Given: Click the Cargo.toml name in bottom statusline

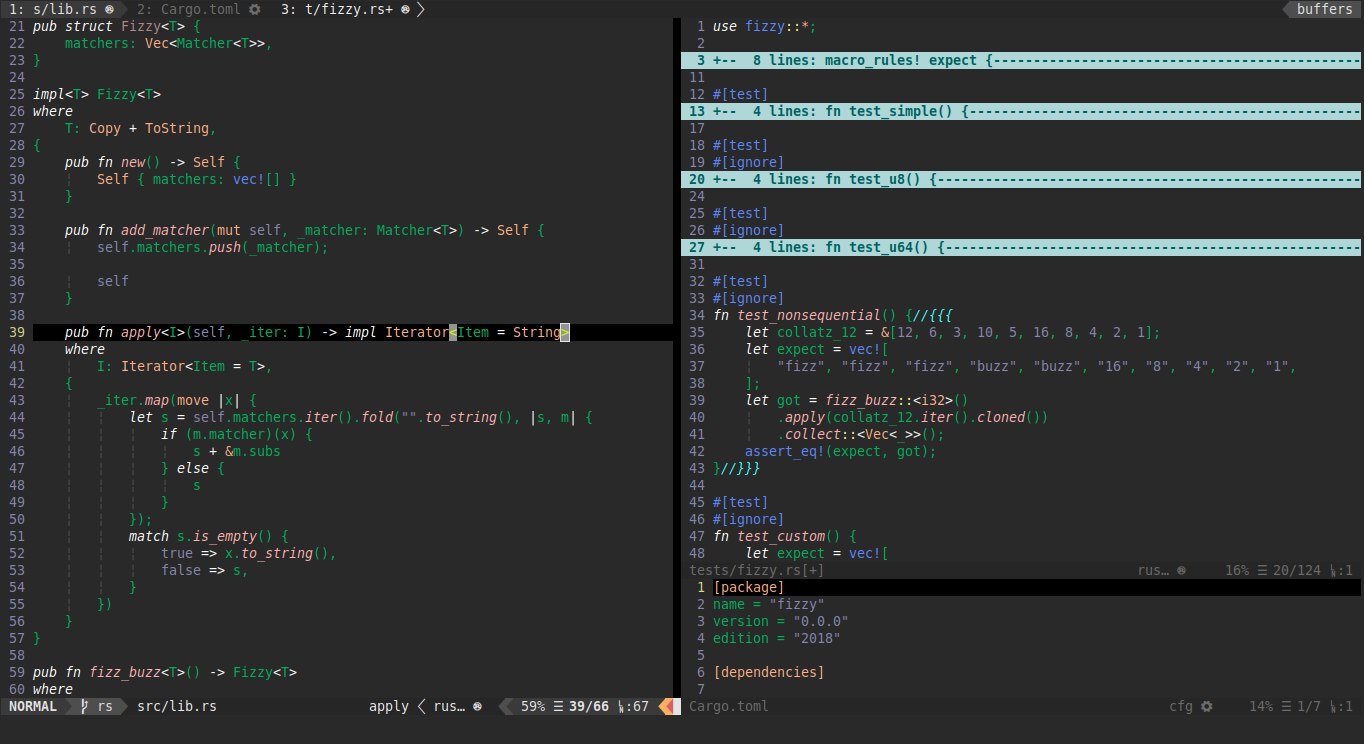Looking at the screenshot, I should click(x=729, y=706).
